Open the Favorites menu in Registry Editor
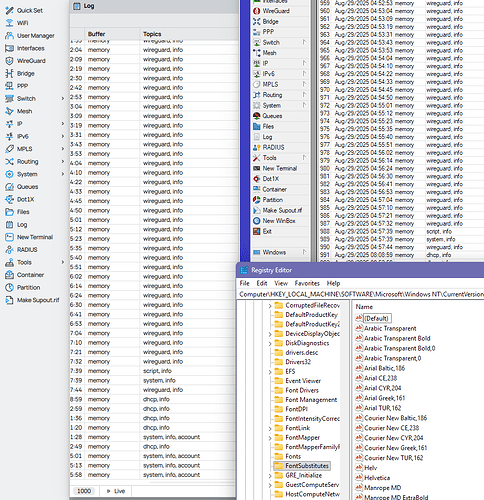This screenshot has width=484, height=500. point(307,283)
